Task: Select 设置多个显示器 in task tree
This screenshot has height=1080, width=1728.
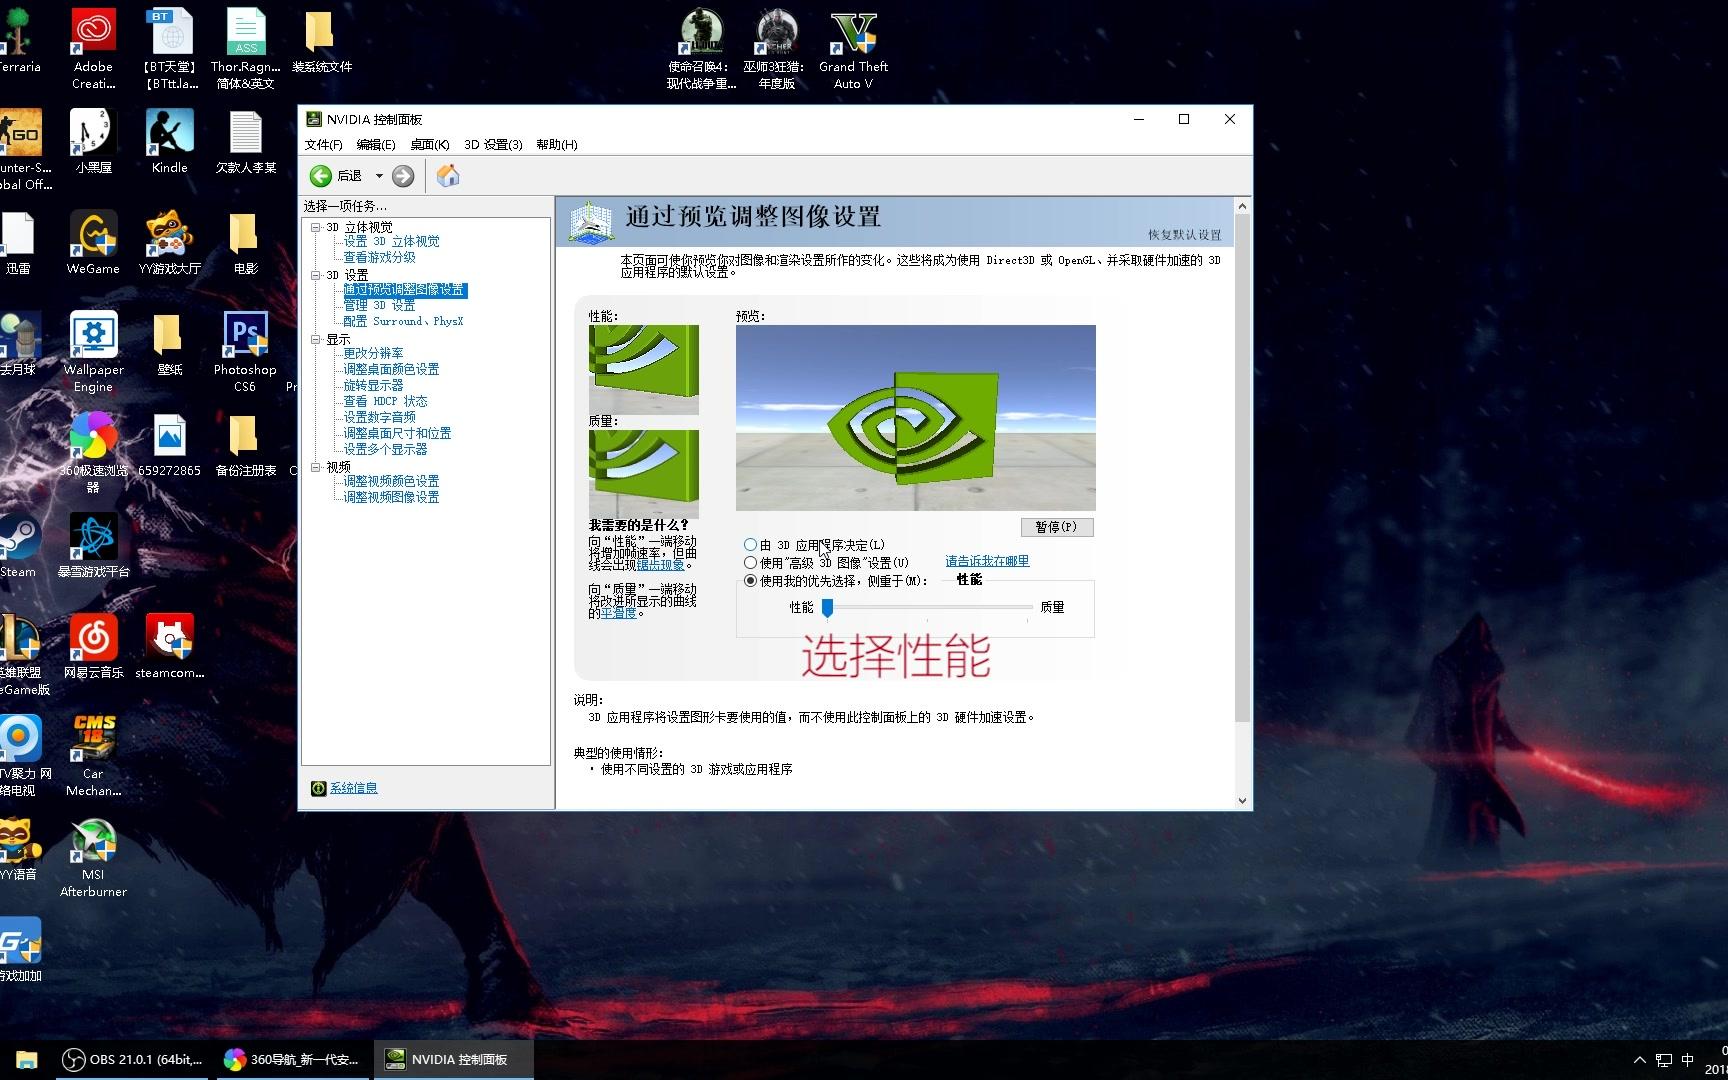Action: tap(386, 450)
